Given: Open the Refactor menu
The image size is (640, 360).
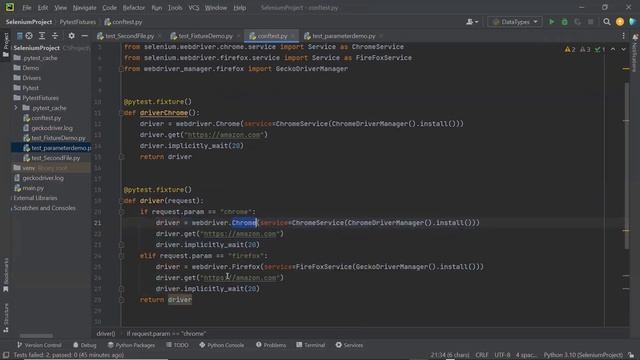Looking at the screenshot, I should [133, 8].
